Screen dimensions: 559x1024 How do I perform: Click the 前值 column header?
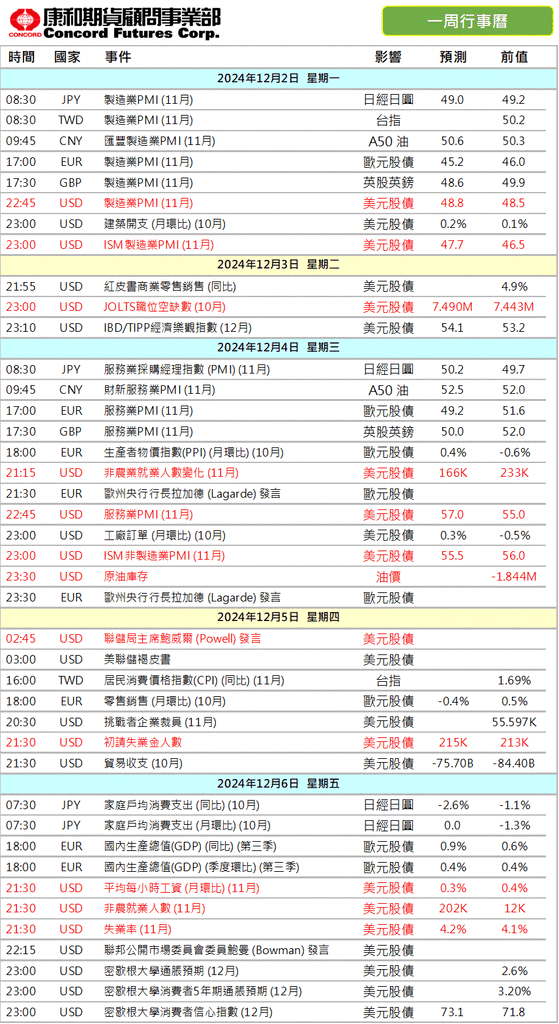pyautogui.click(x=514, y=57)
